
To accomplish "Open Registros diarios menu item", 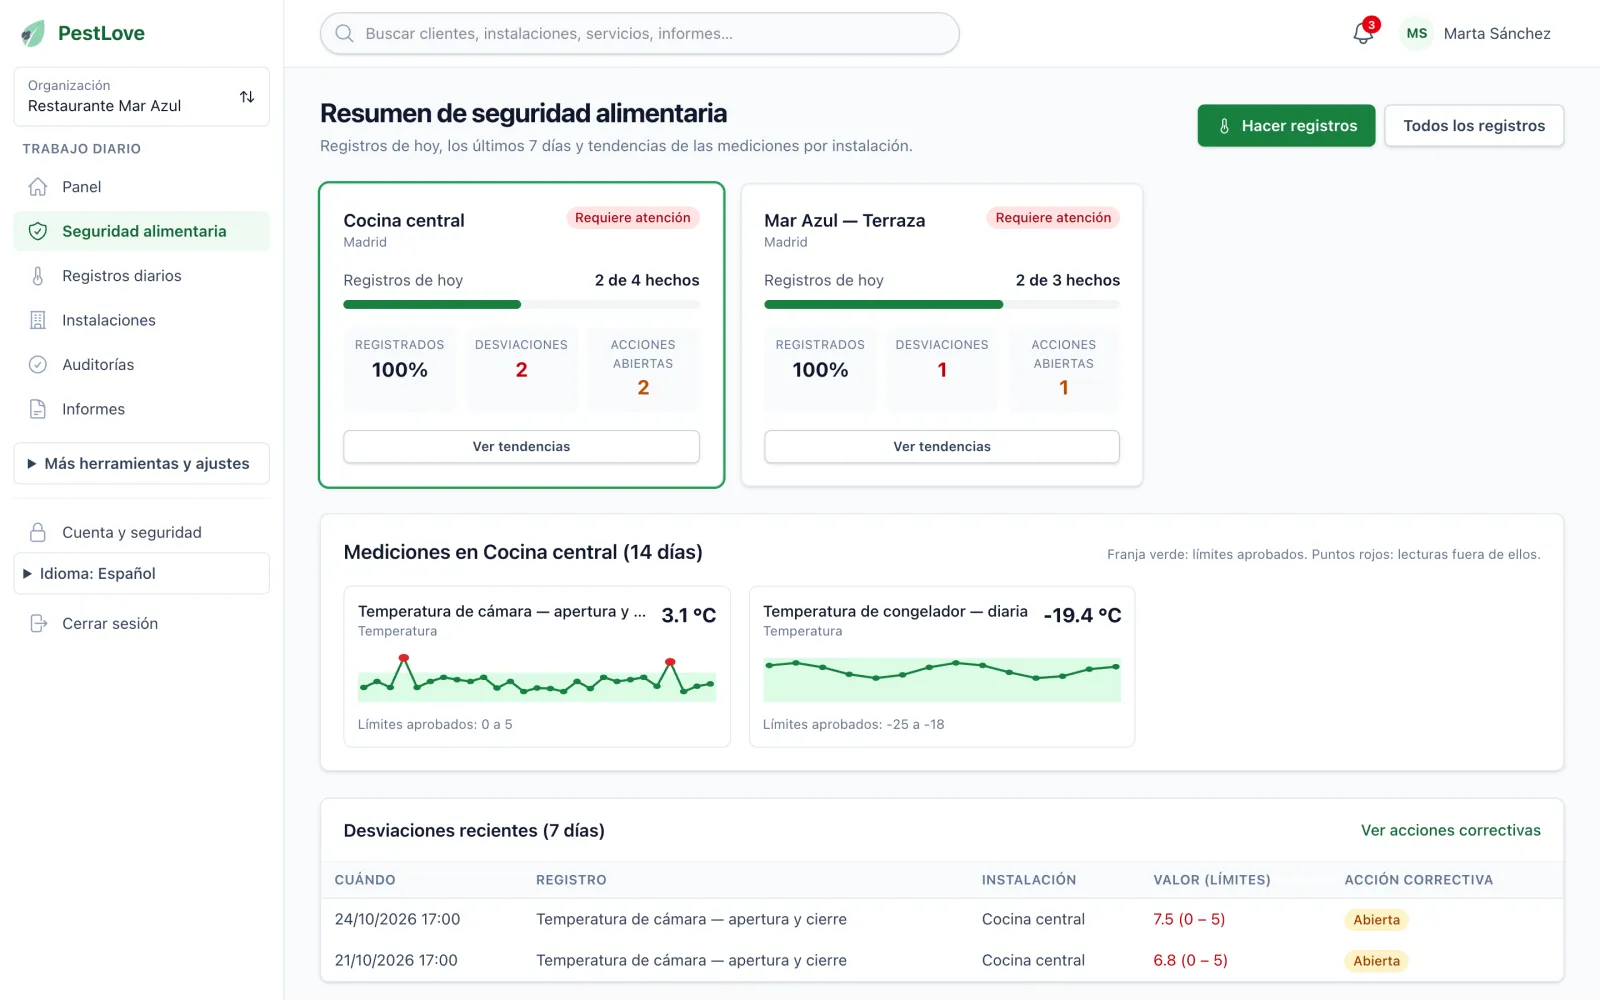I will 141,276.
